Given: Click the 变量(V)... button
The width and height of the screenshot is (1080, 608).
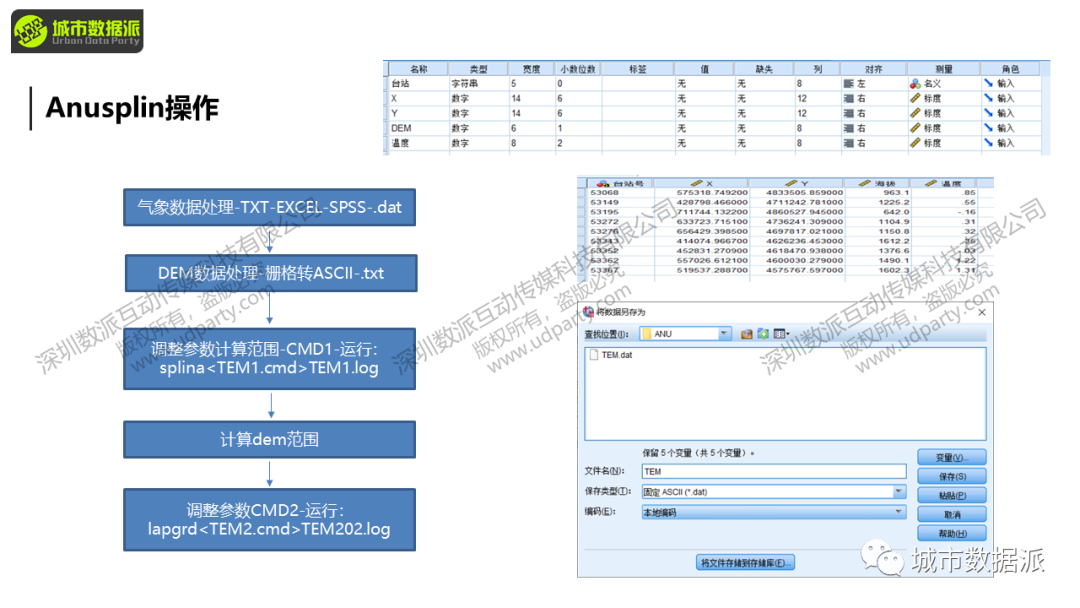Looking at the screenshot, I should (952, 458).
